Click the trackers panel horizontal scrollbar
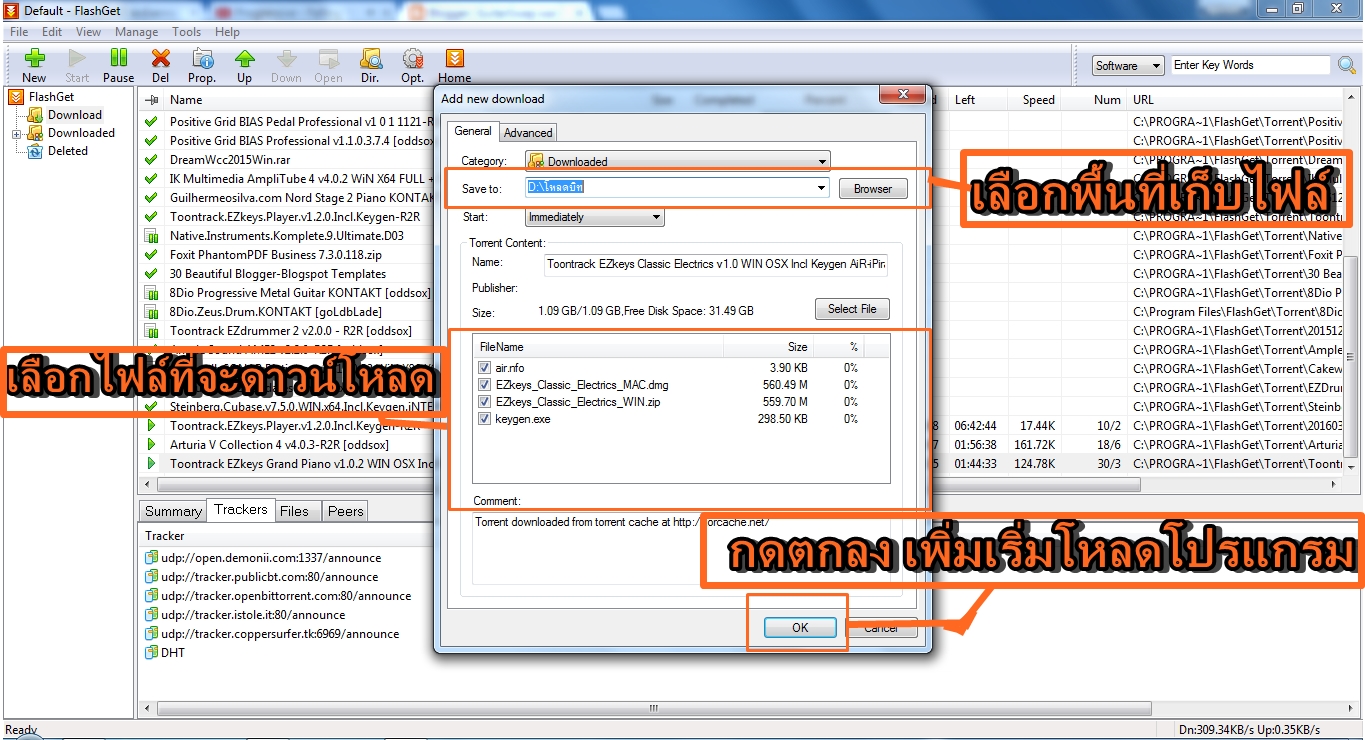The height and width of the screenshot is (740, 1365). click(x=655, y=709)
